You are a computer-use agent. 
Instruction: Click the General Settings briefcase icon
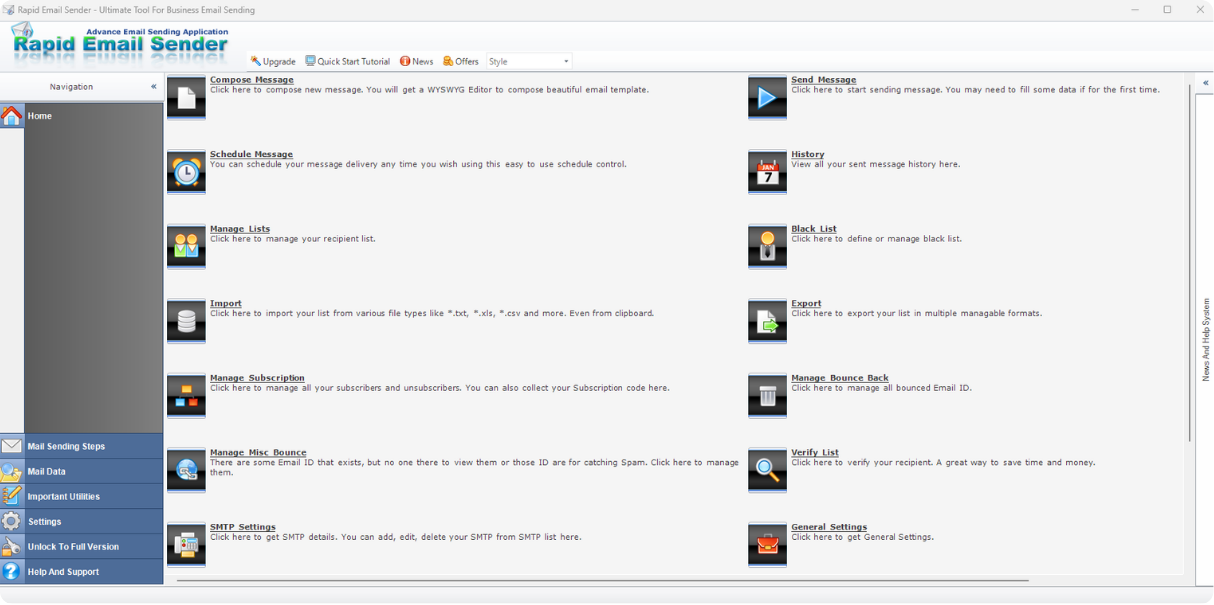(767, 545)
